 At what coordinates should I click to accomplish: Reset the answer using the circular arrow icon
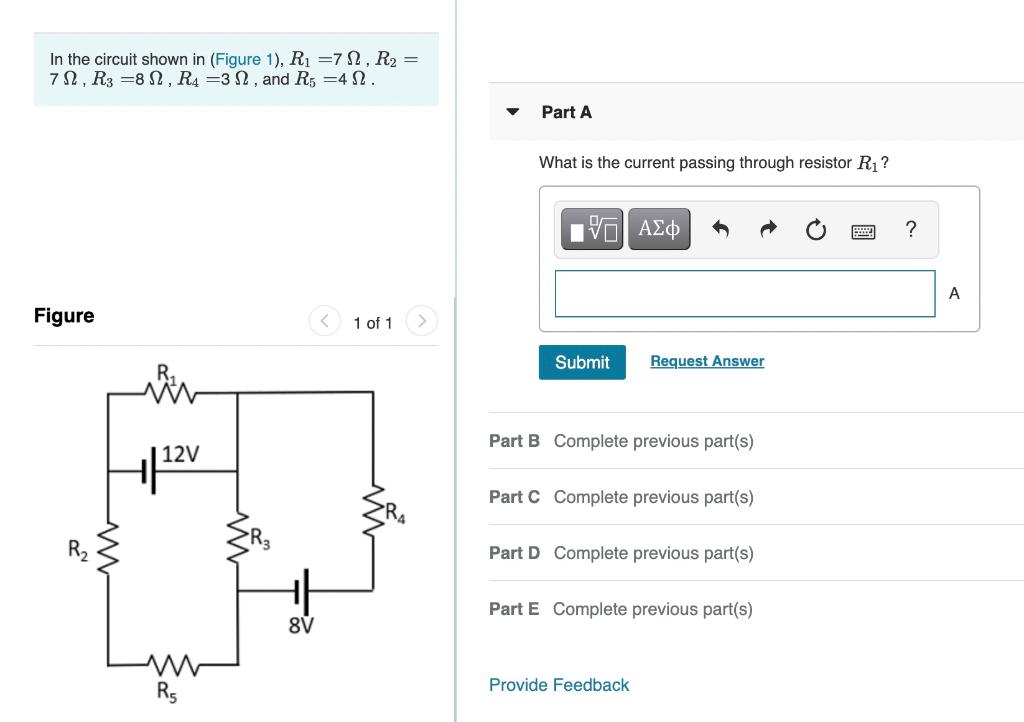click(x=815, y=228)
